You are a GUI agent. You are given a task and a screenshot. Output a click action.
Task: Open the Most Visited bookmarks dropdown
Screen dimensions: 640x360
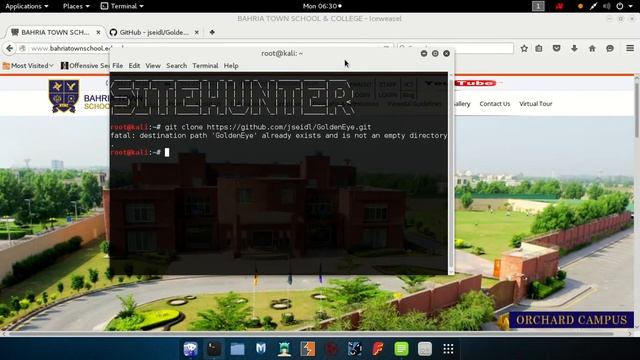(x=28, y=65)
